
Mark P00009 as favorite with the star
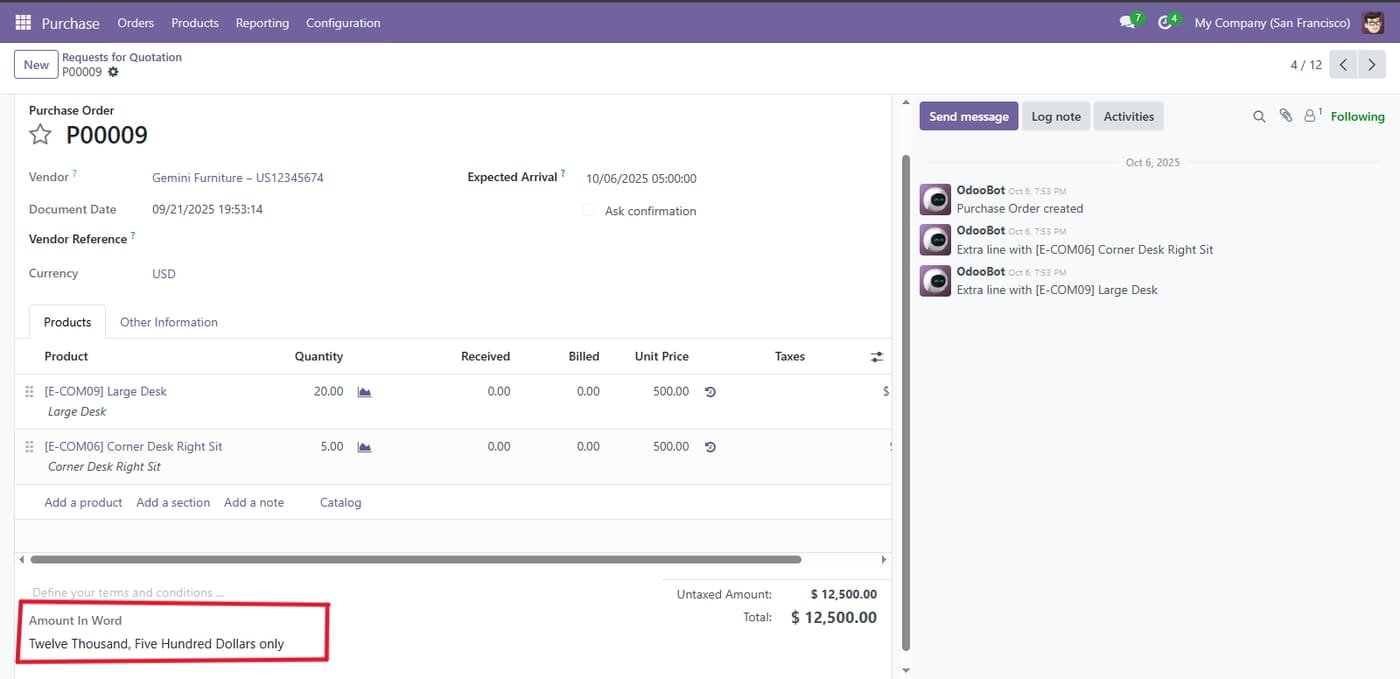tap(40, 135)
